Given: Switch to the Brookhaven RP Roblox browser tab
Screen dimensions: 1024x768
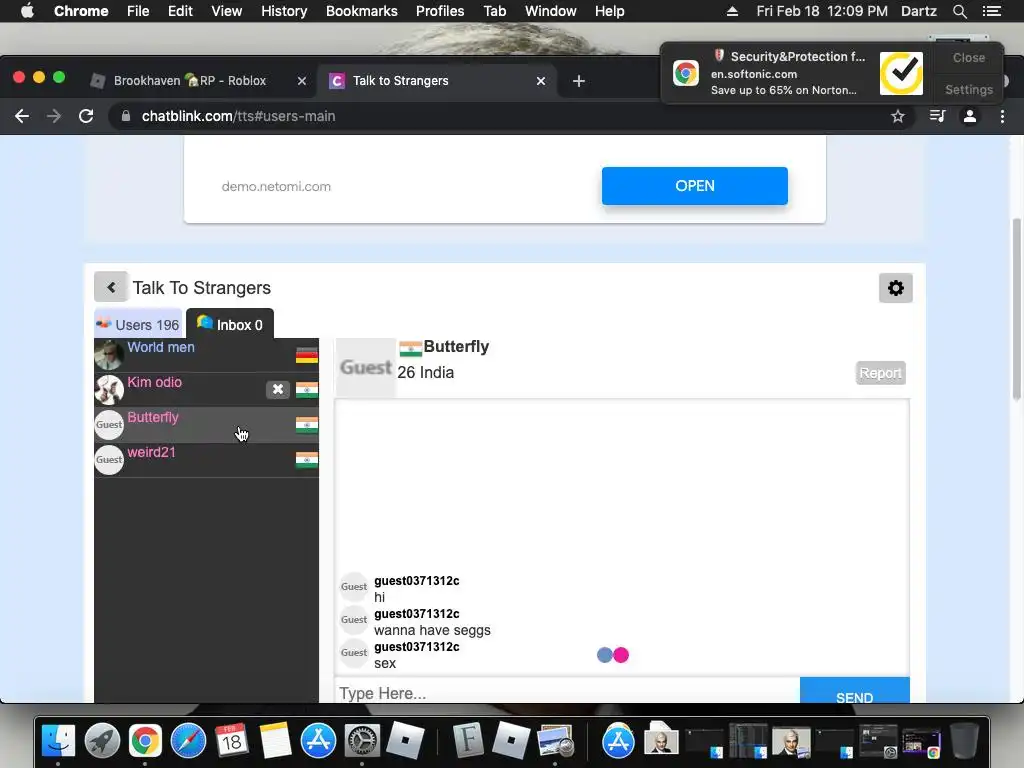Looking at the screenshot, I should coord(189,81).
